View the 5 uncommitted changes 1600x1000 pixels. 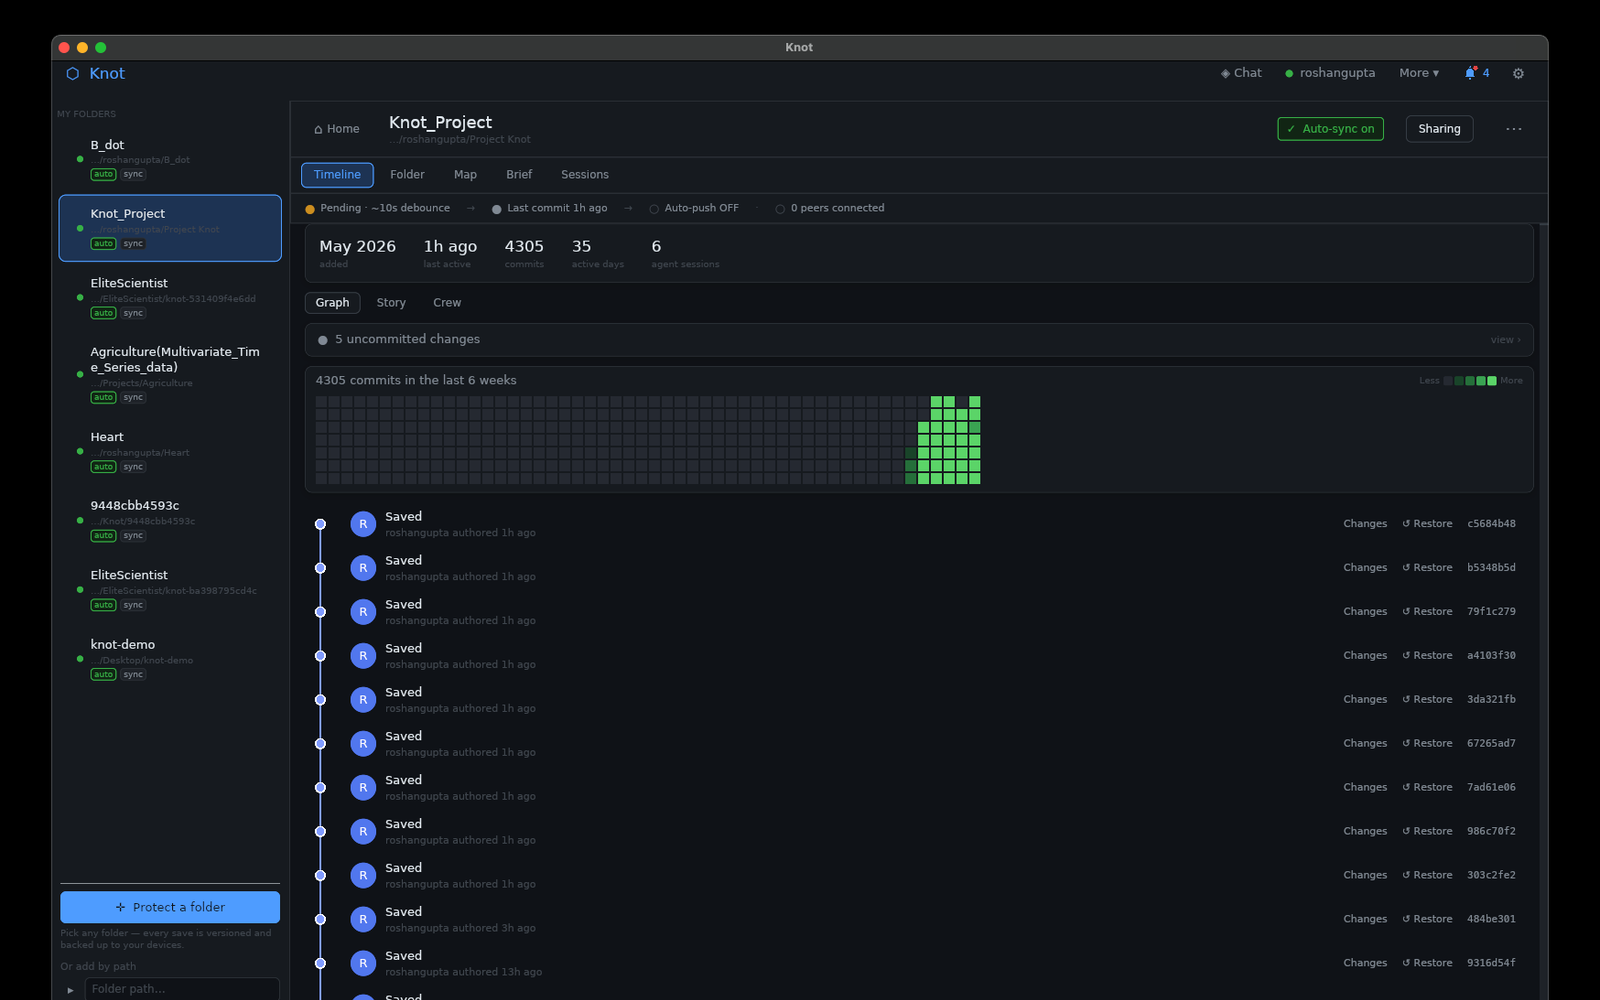pyautogui.click(x=919, y=340)
